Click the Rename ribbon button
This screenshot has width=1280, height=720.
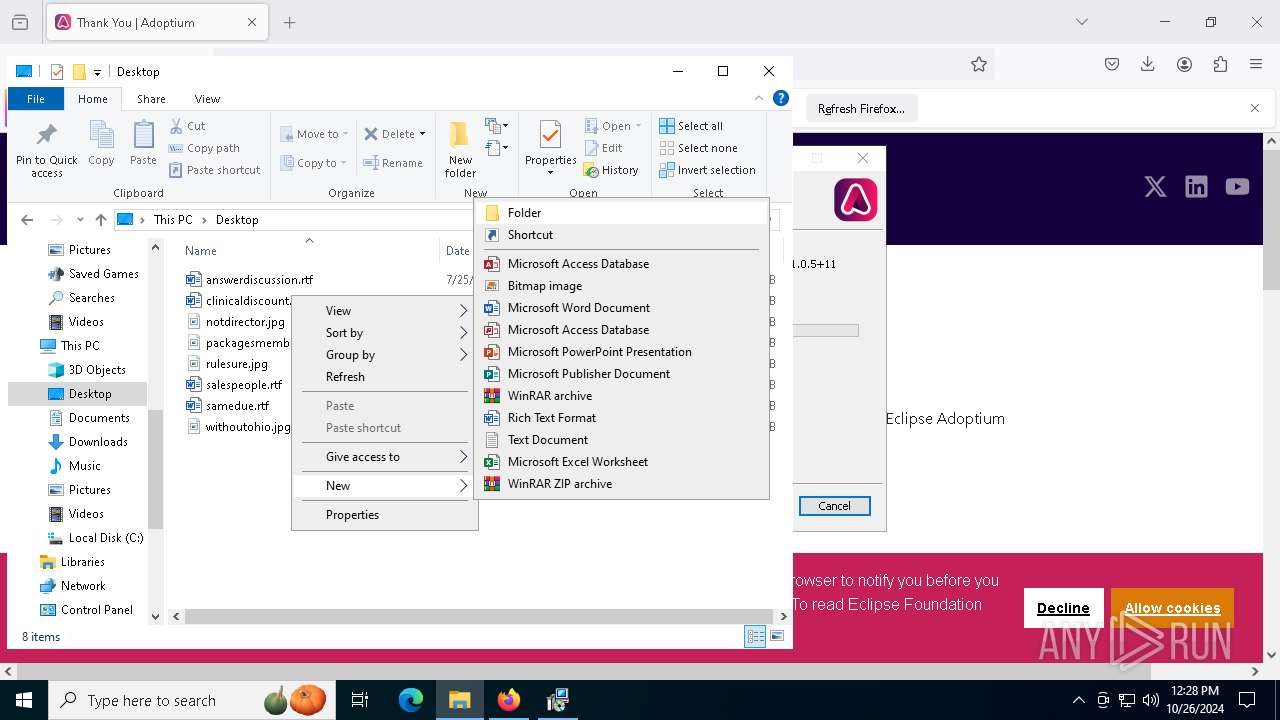click(x=393, y=163)
